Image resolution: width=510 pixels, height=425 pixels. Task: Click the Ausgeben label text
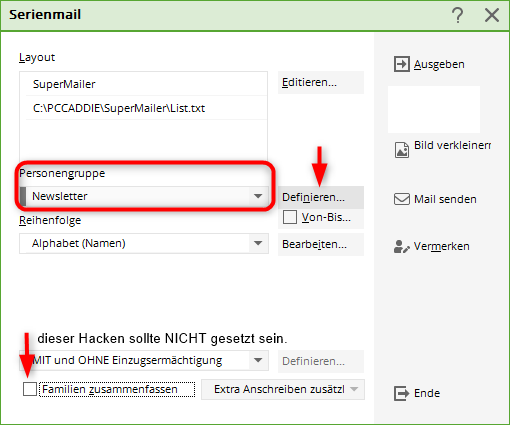439,64
